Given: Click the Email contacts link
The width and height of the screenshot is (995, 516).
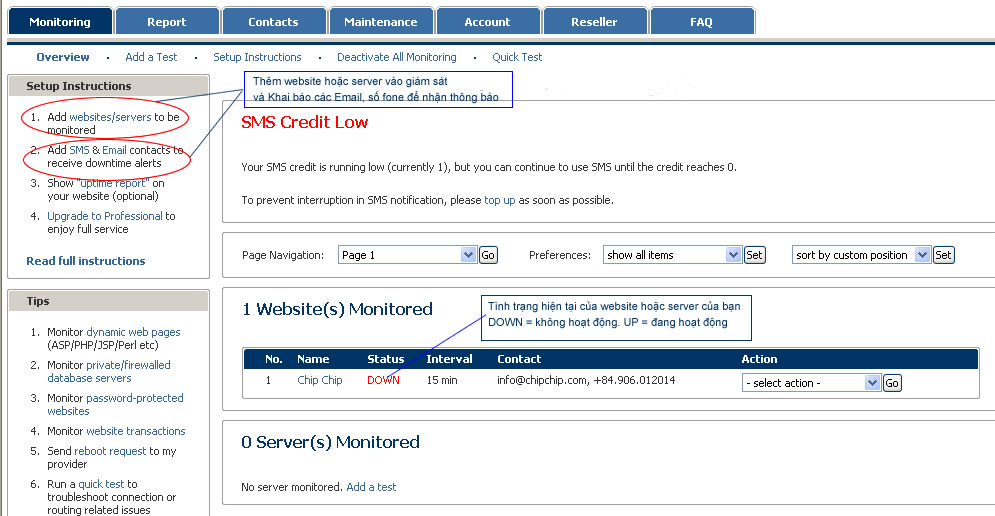Looking at the screenshot, I should [x=114, y=150].
